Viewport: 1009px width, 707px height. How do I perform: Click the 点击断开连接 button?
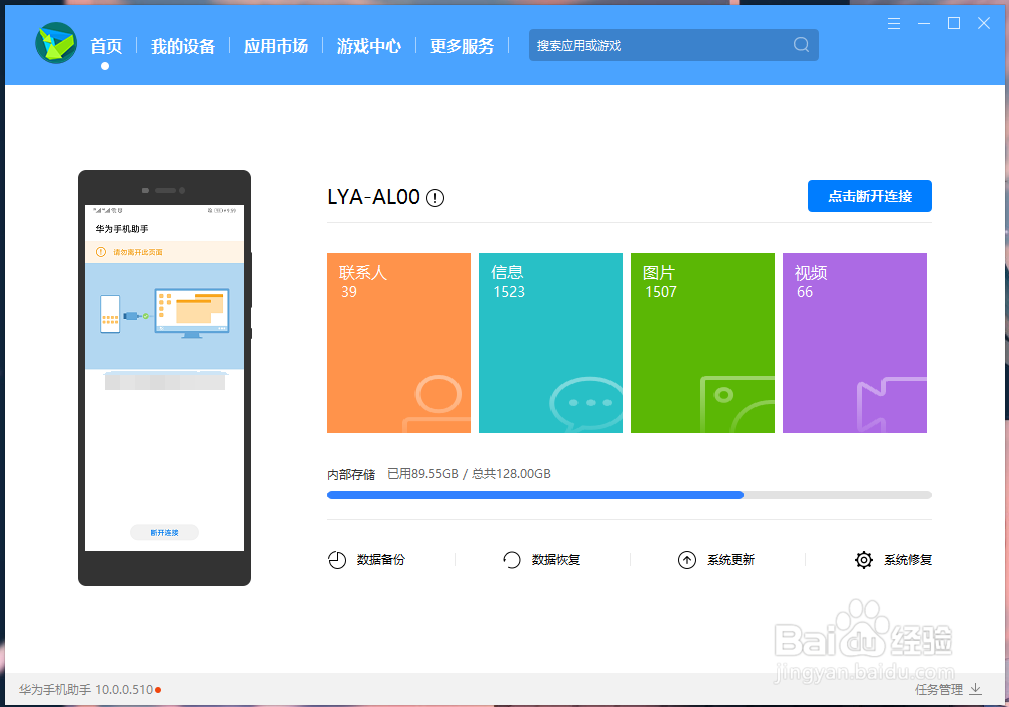(869, 196)
